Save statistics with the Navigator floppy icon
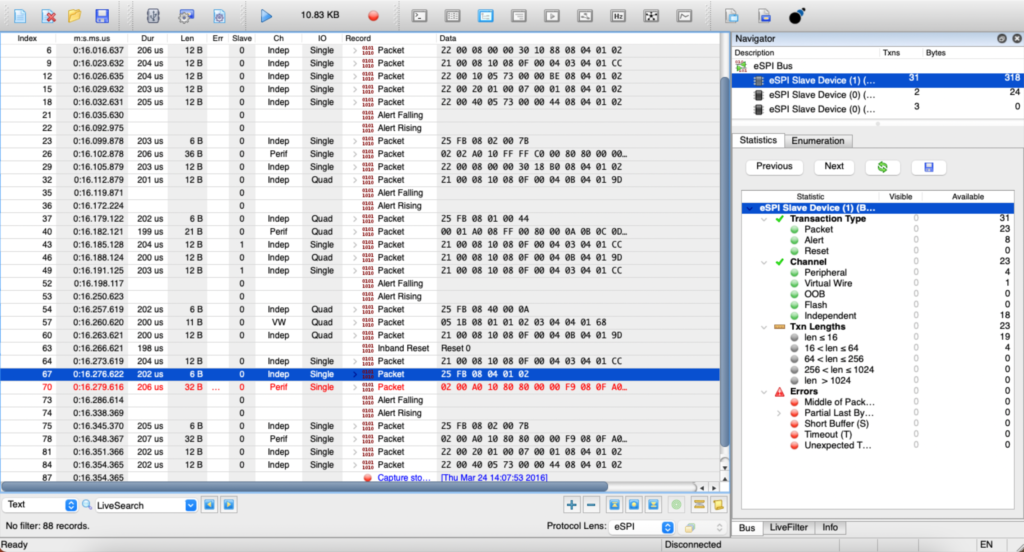This screenshot has height=552, width=1024. tap(929, 167)
